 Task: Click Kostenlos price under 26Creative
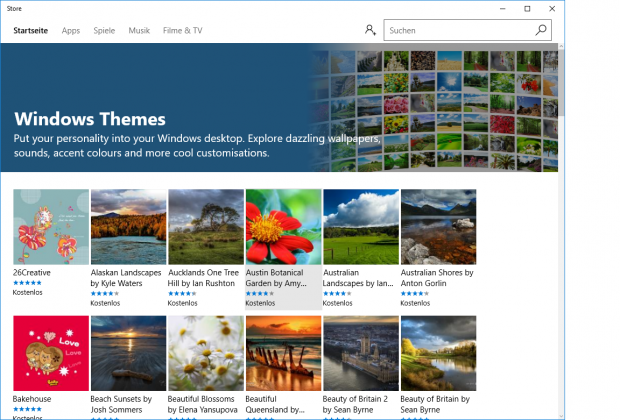tap(28, 292)
